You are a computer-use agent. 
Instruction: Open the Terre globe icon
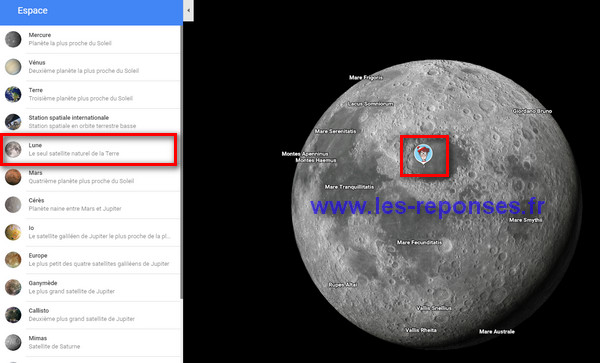click(13, 94)
